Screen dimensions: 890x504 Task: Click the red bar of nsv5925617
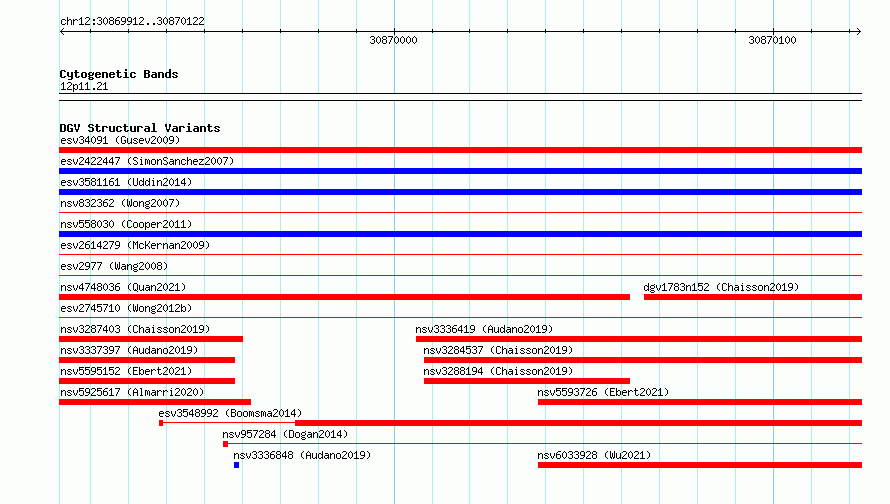(155, 402)
